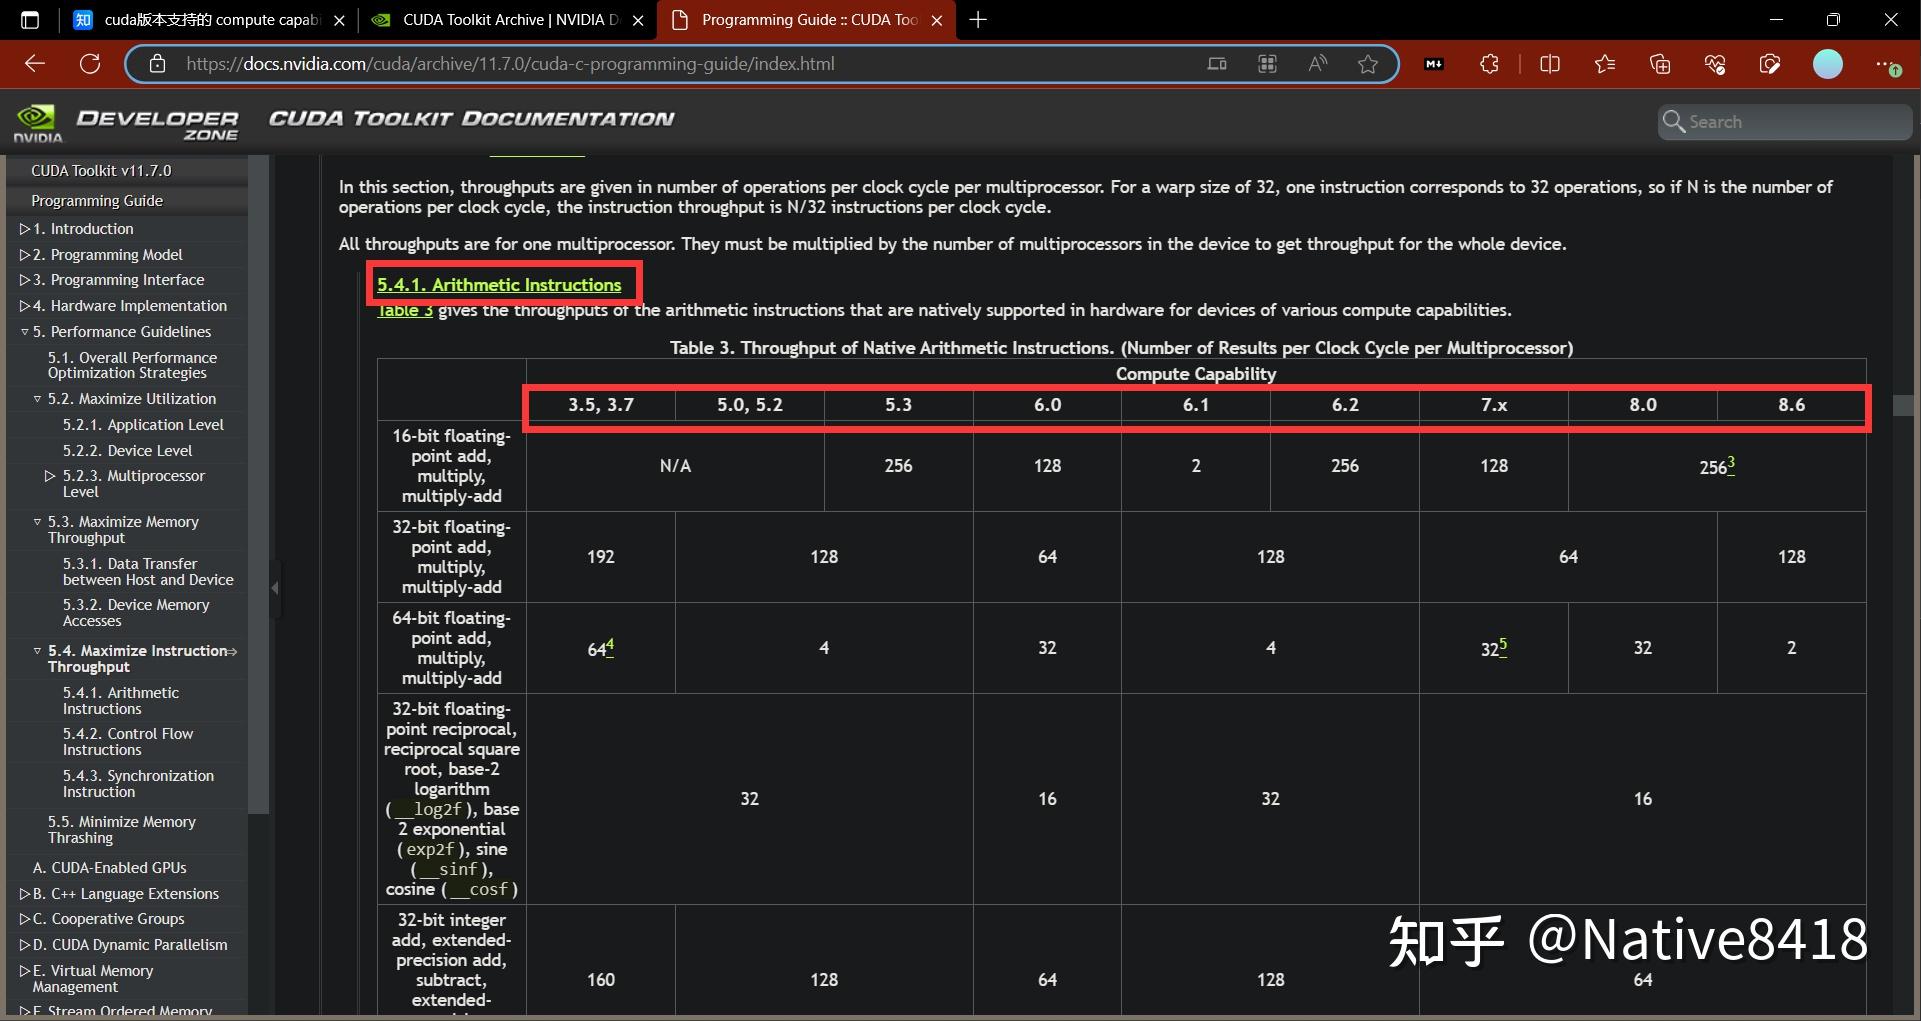1921x1021 pixels.
Task: Expand the '1. Introduction' section
Action: pyautogui.click(x=24, y=228)
